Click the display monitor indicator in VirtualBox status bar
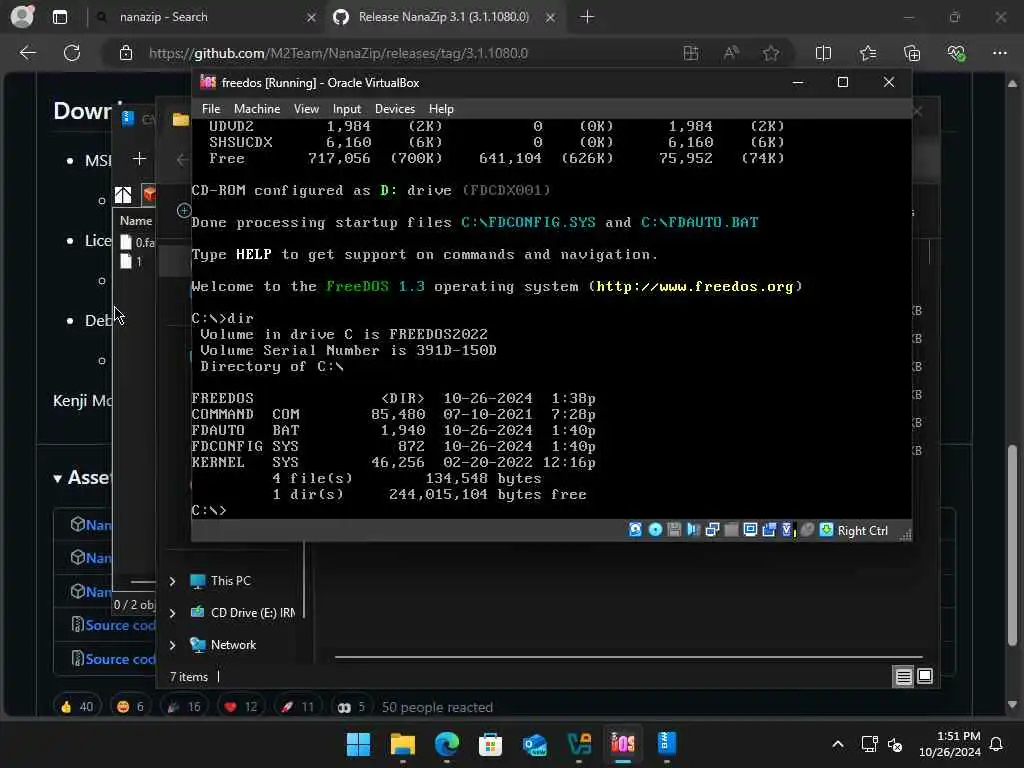 (750, 530)
